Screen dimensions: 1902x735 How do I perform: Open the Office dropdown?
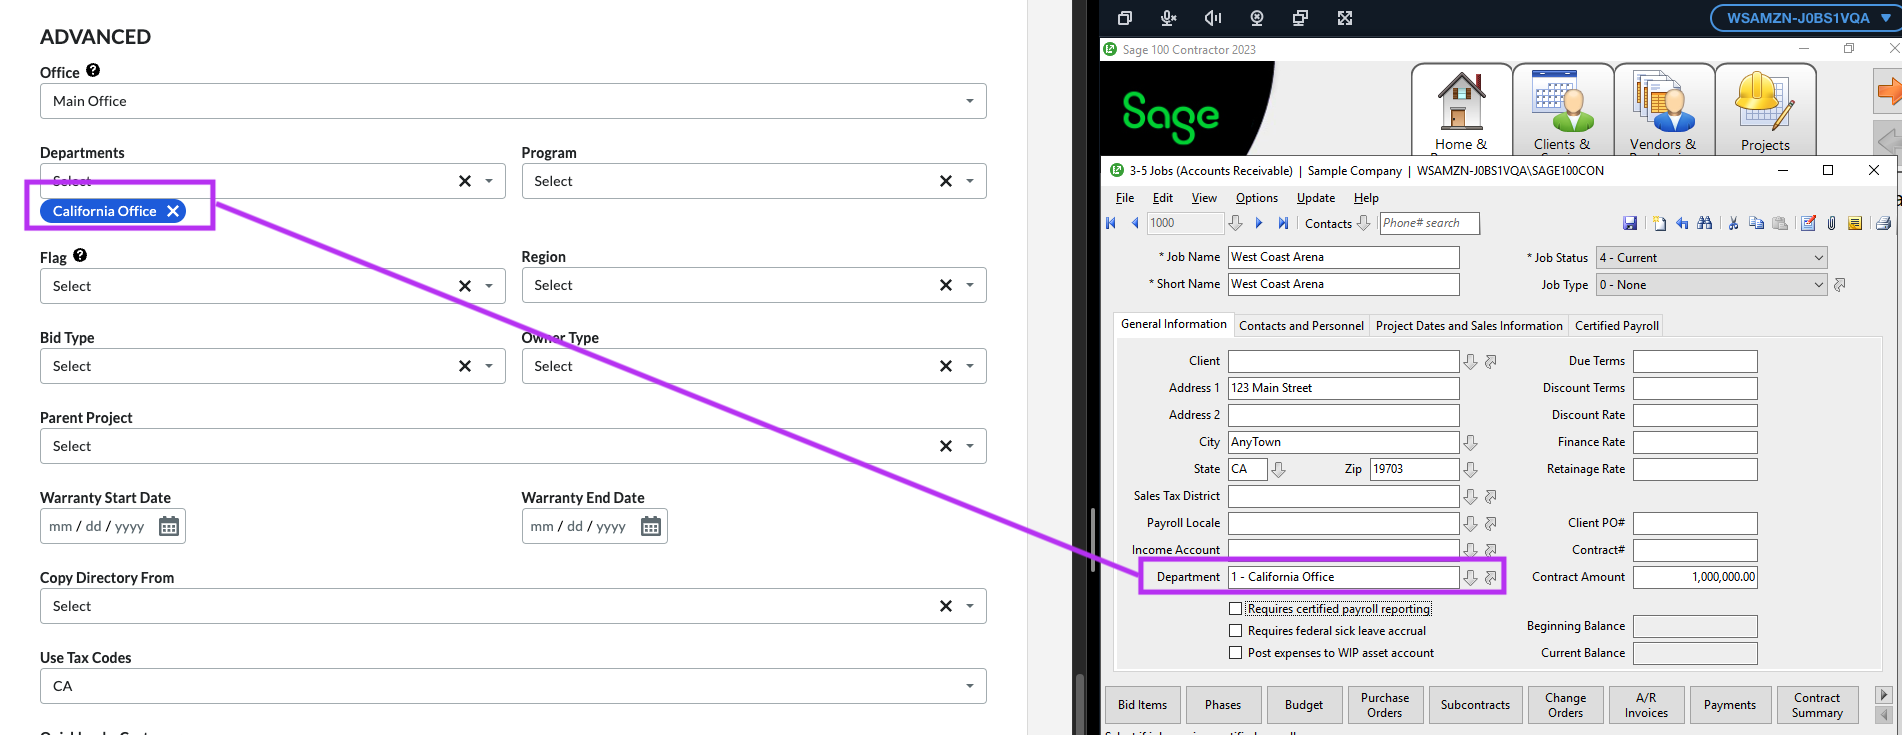tap(513, 101)
